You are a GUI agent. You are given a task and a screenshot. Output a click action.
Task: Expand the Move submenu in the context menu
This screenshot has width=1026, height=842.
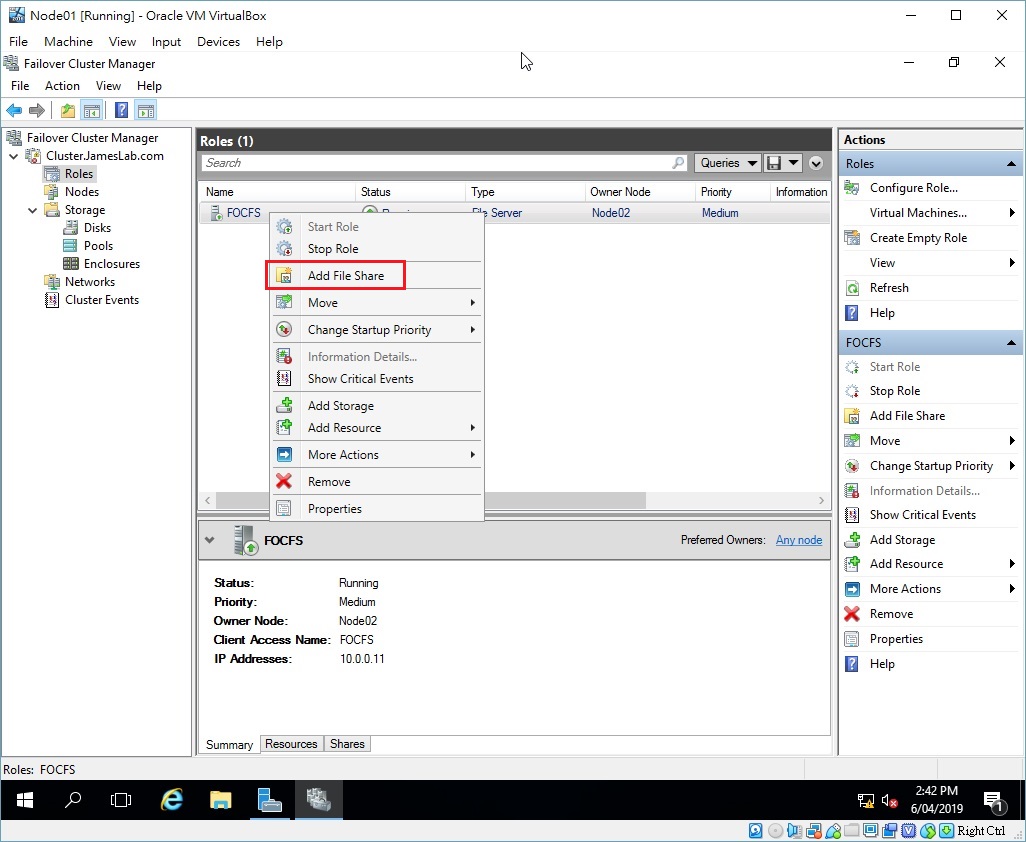[322, 302]
